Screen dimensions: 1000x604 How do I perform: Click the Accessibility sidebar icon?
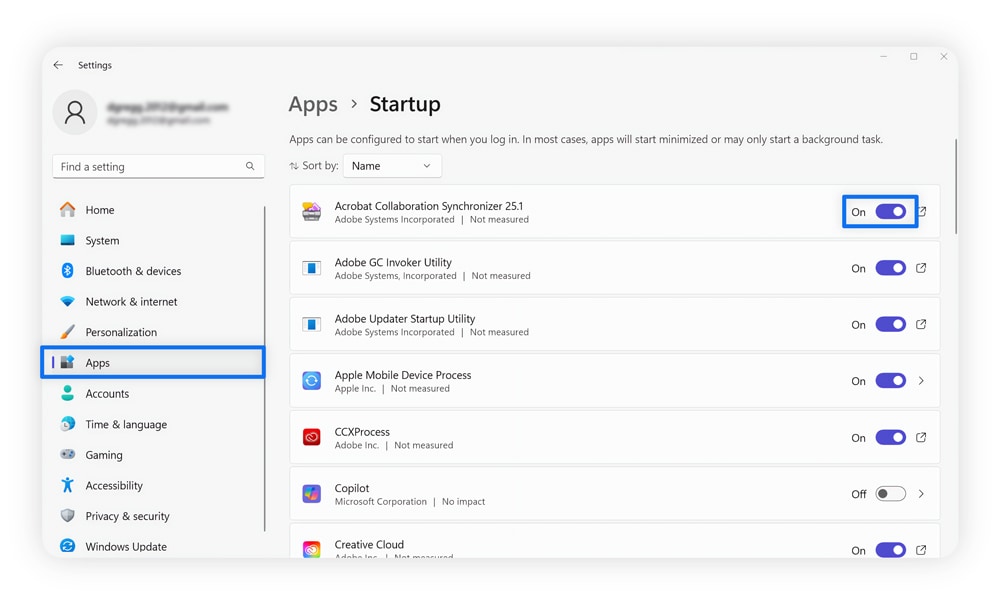(68, 485)
